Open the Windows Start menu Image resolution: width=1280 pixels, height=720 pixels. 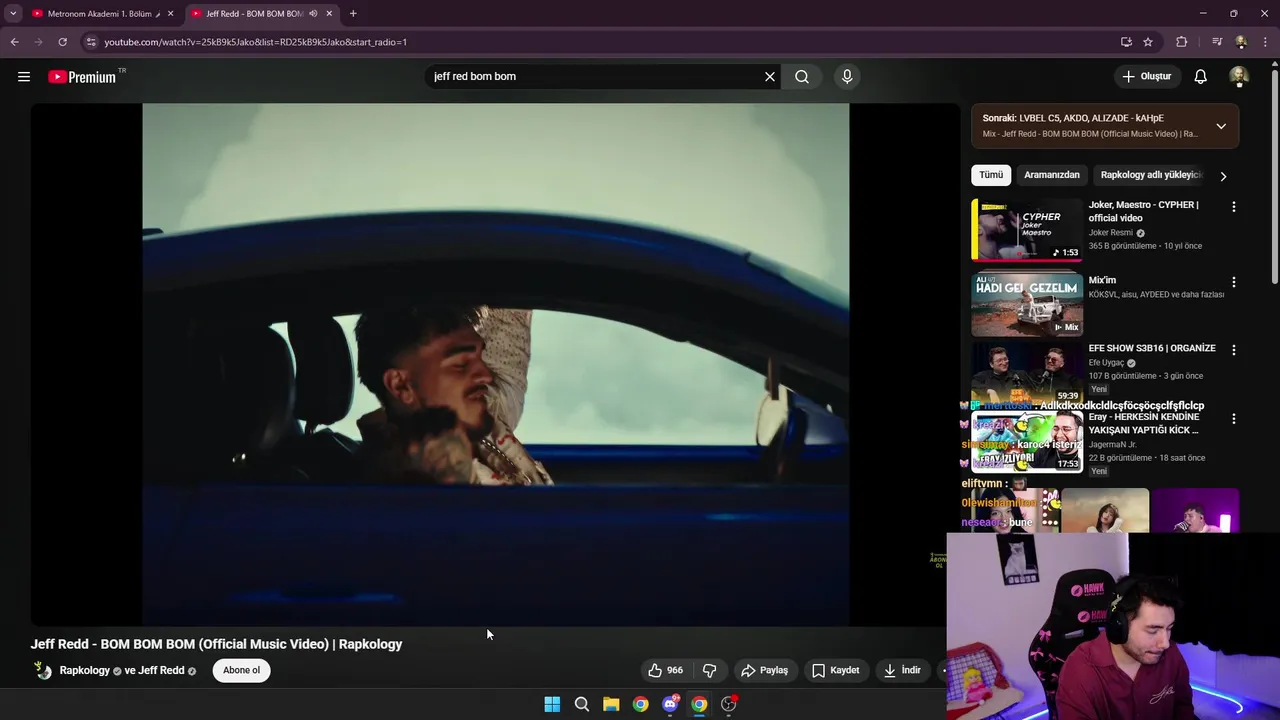[x=552, y=704]
